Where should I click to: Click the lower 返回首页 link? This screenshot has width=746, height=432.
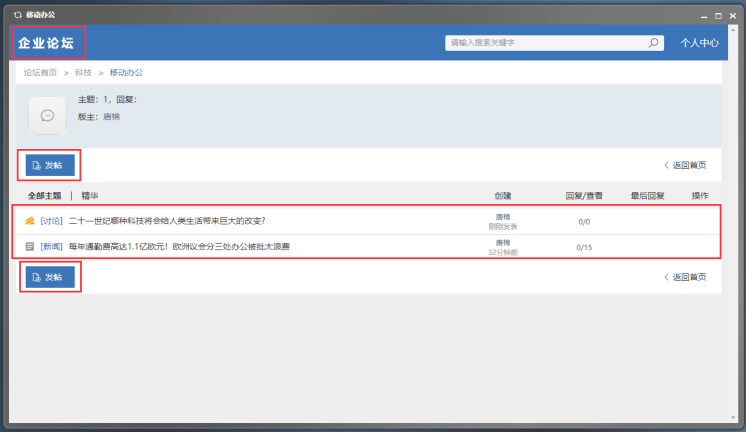[x=685, y=277]
